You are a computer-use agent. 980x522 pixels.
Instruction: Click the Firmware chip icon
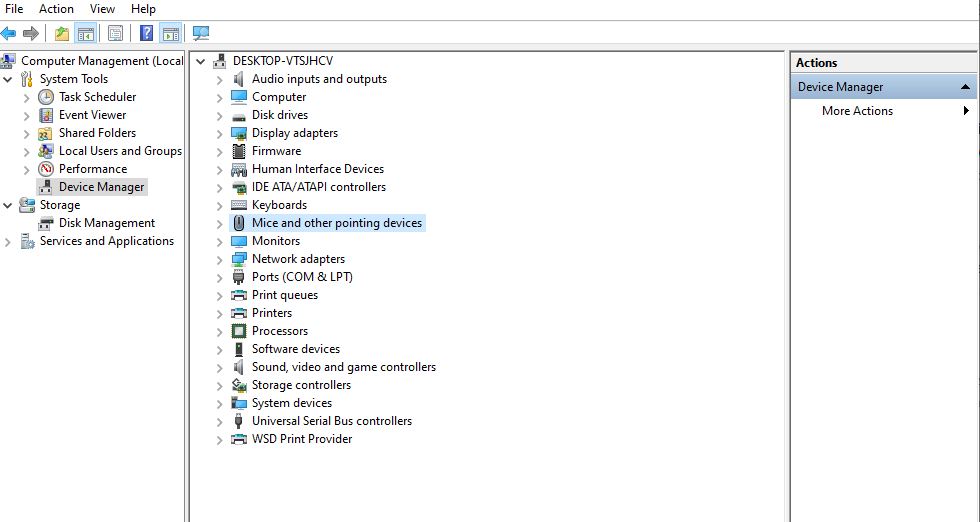tap(239, 151)
